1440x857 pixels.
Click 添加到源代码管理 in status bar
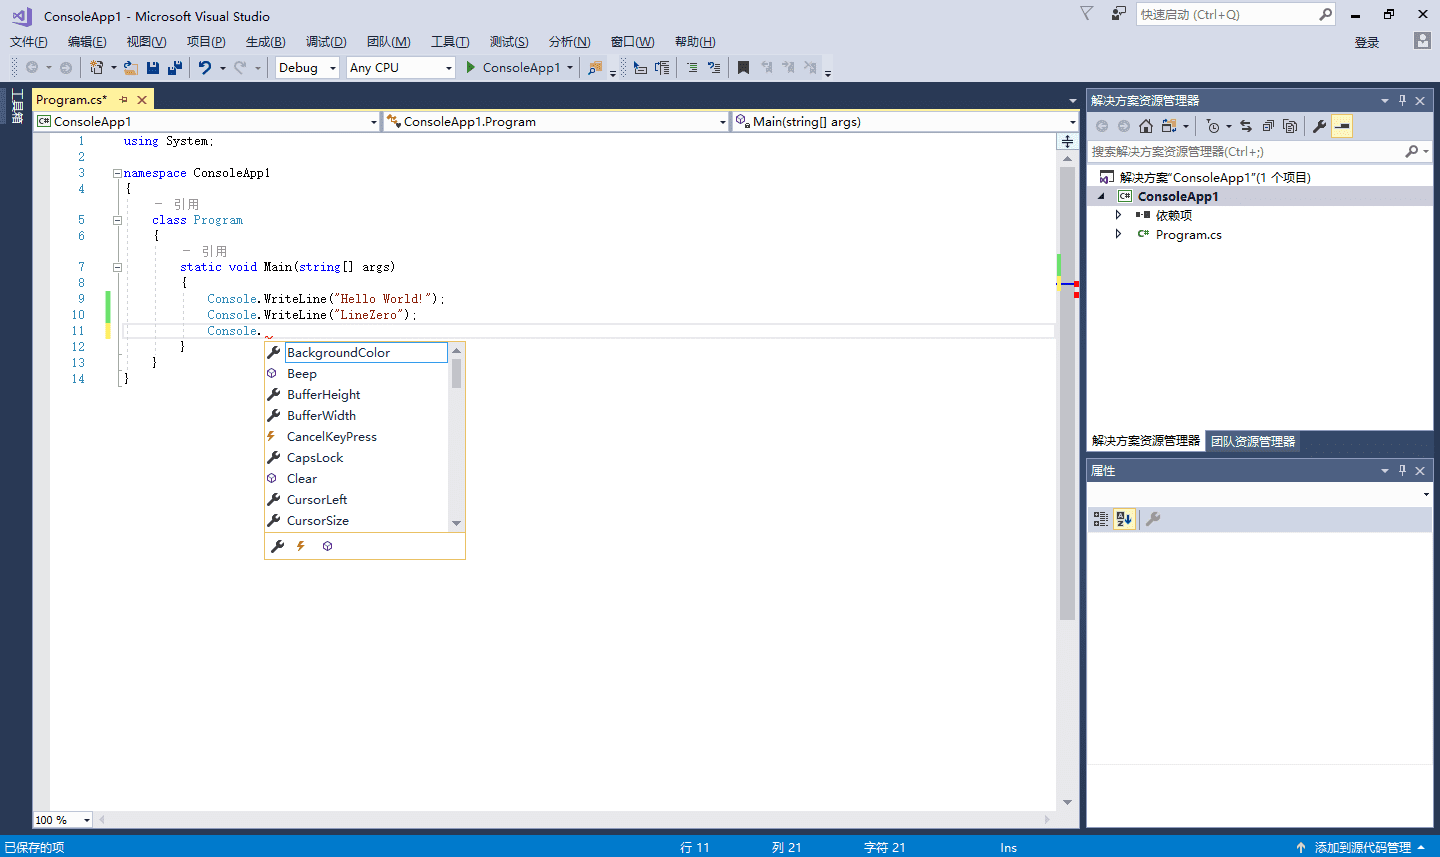[x=1362, y=847]
